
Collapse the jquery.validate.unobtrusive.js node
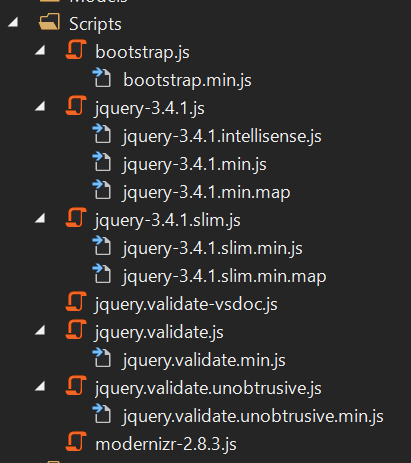pos(41,387)
